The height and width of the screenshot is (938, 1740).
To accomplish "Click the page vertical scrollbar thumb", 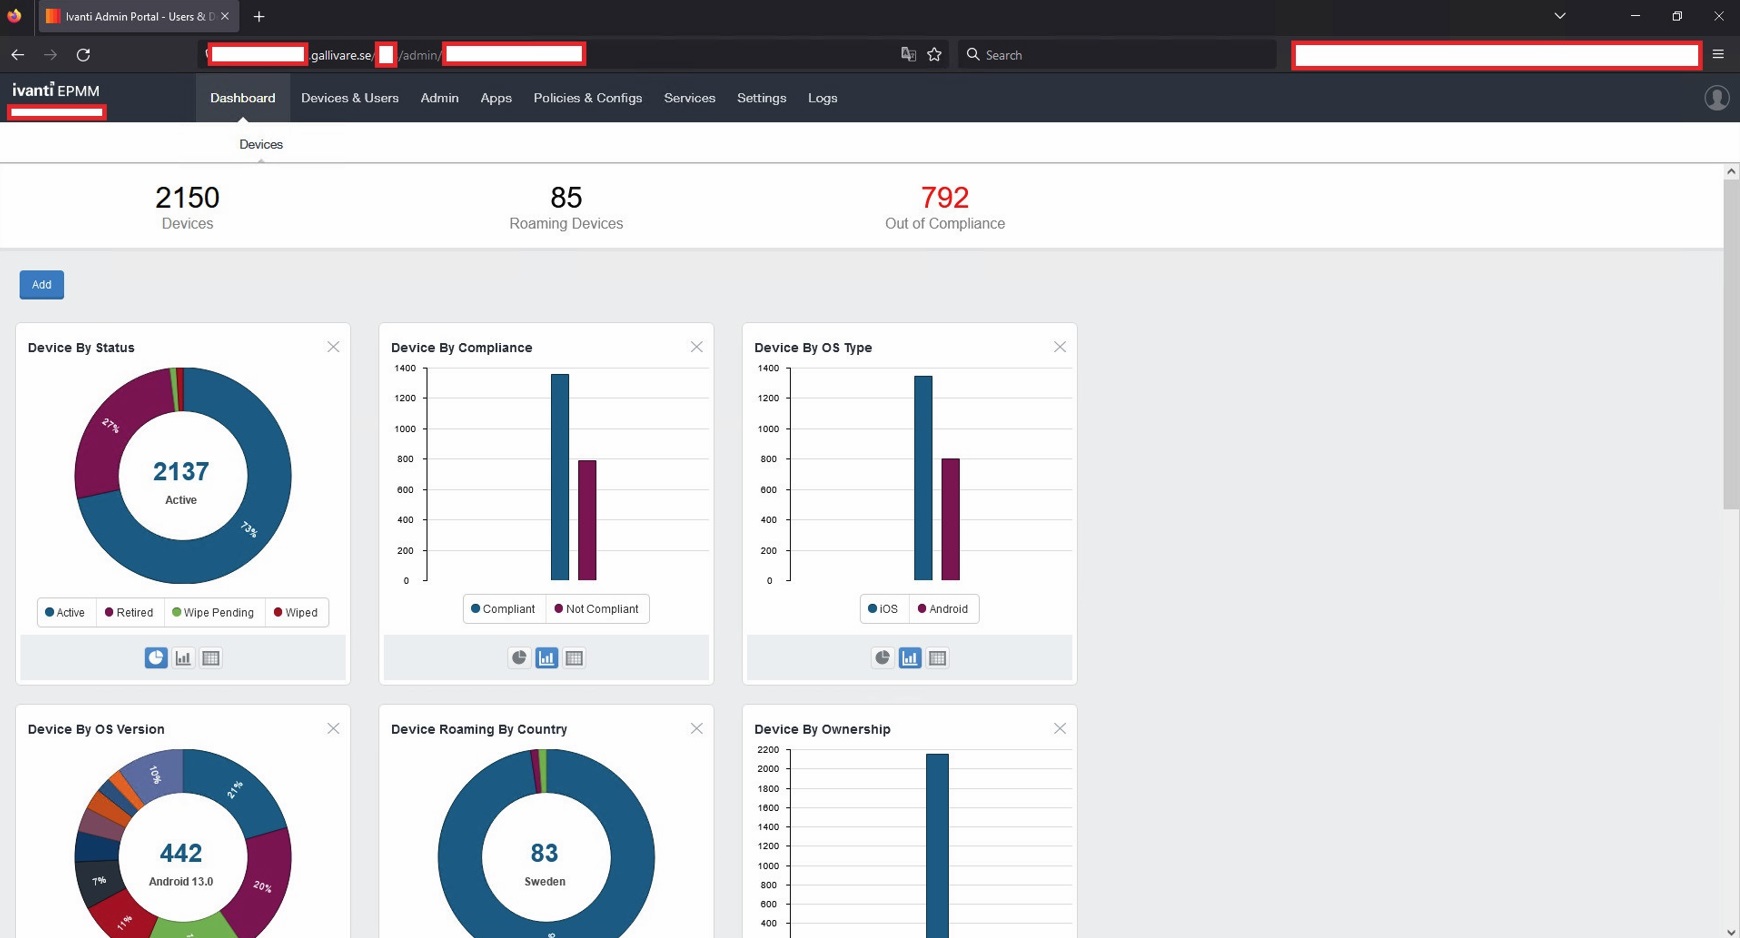I will click(1731, 344).
